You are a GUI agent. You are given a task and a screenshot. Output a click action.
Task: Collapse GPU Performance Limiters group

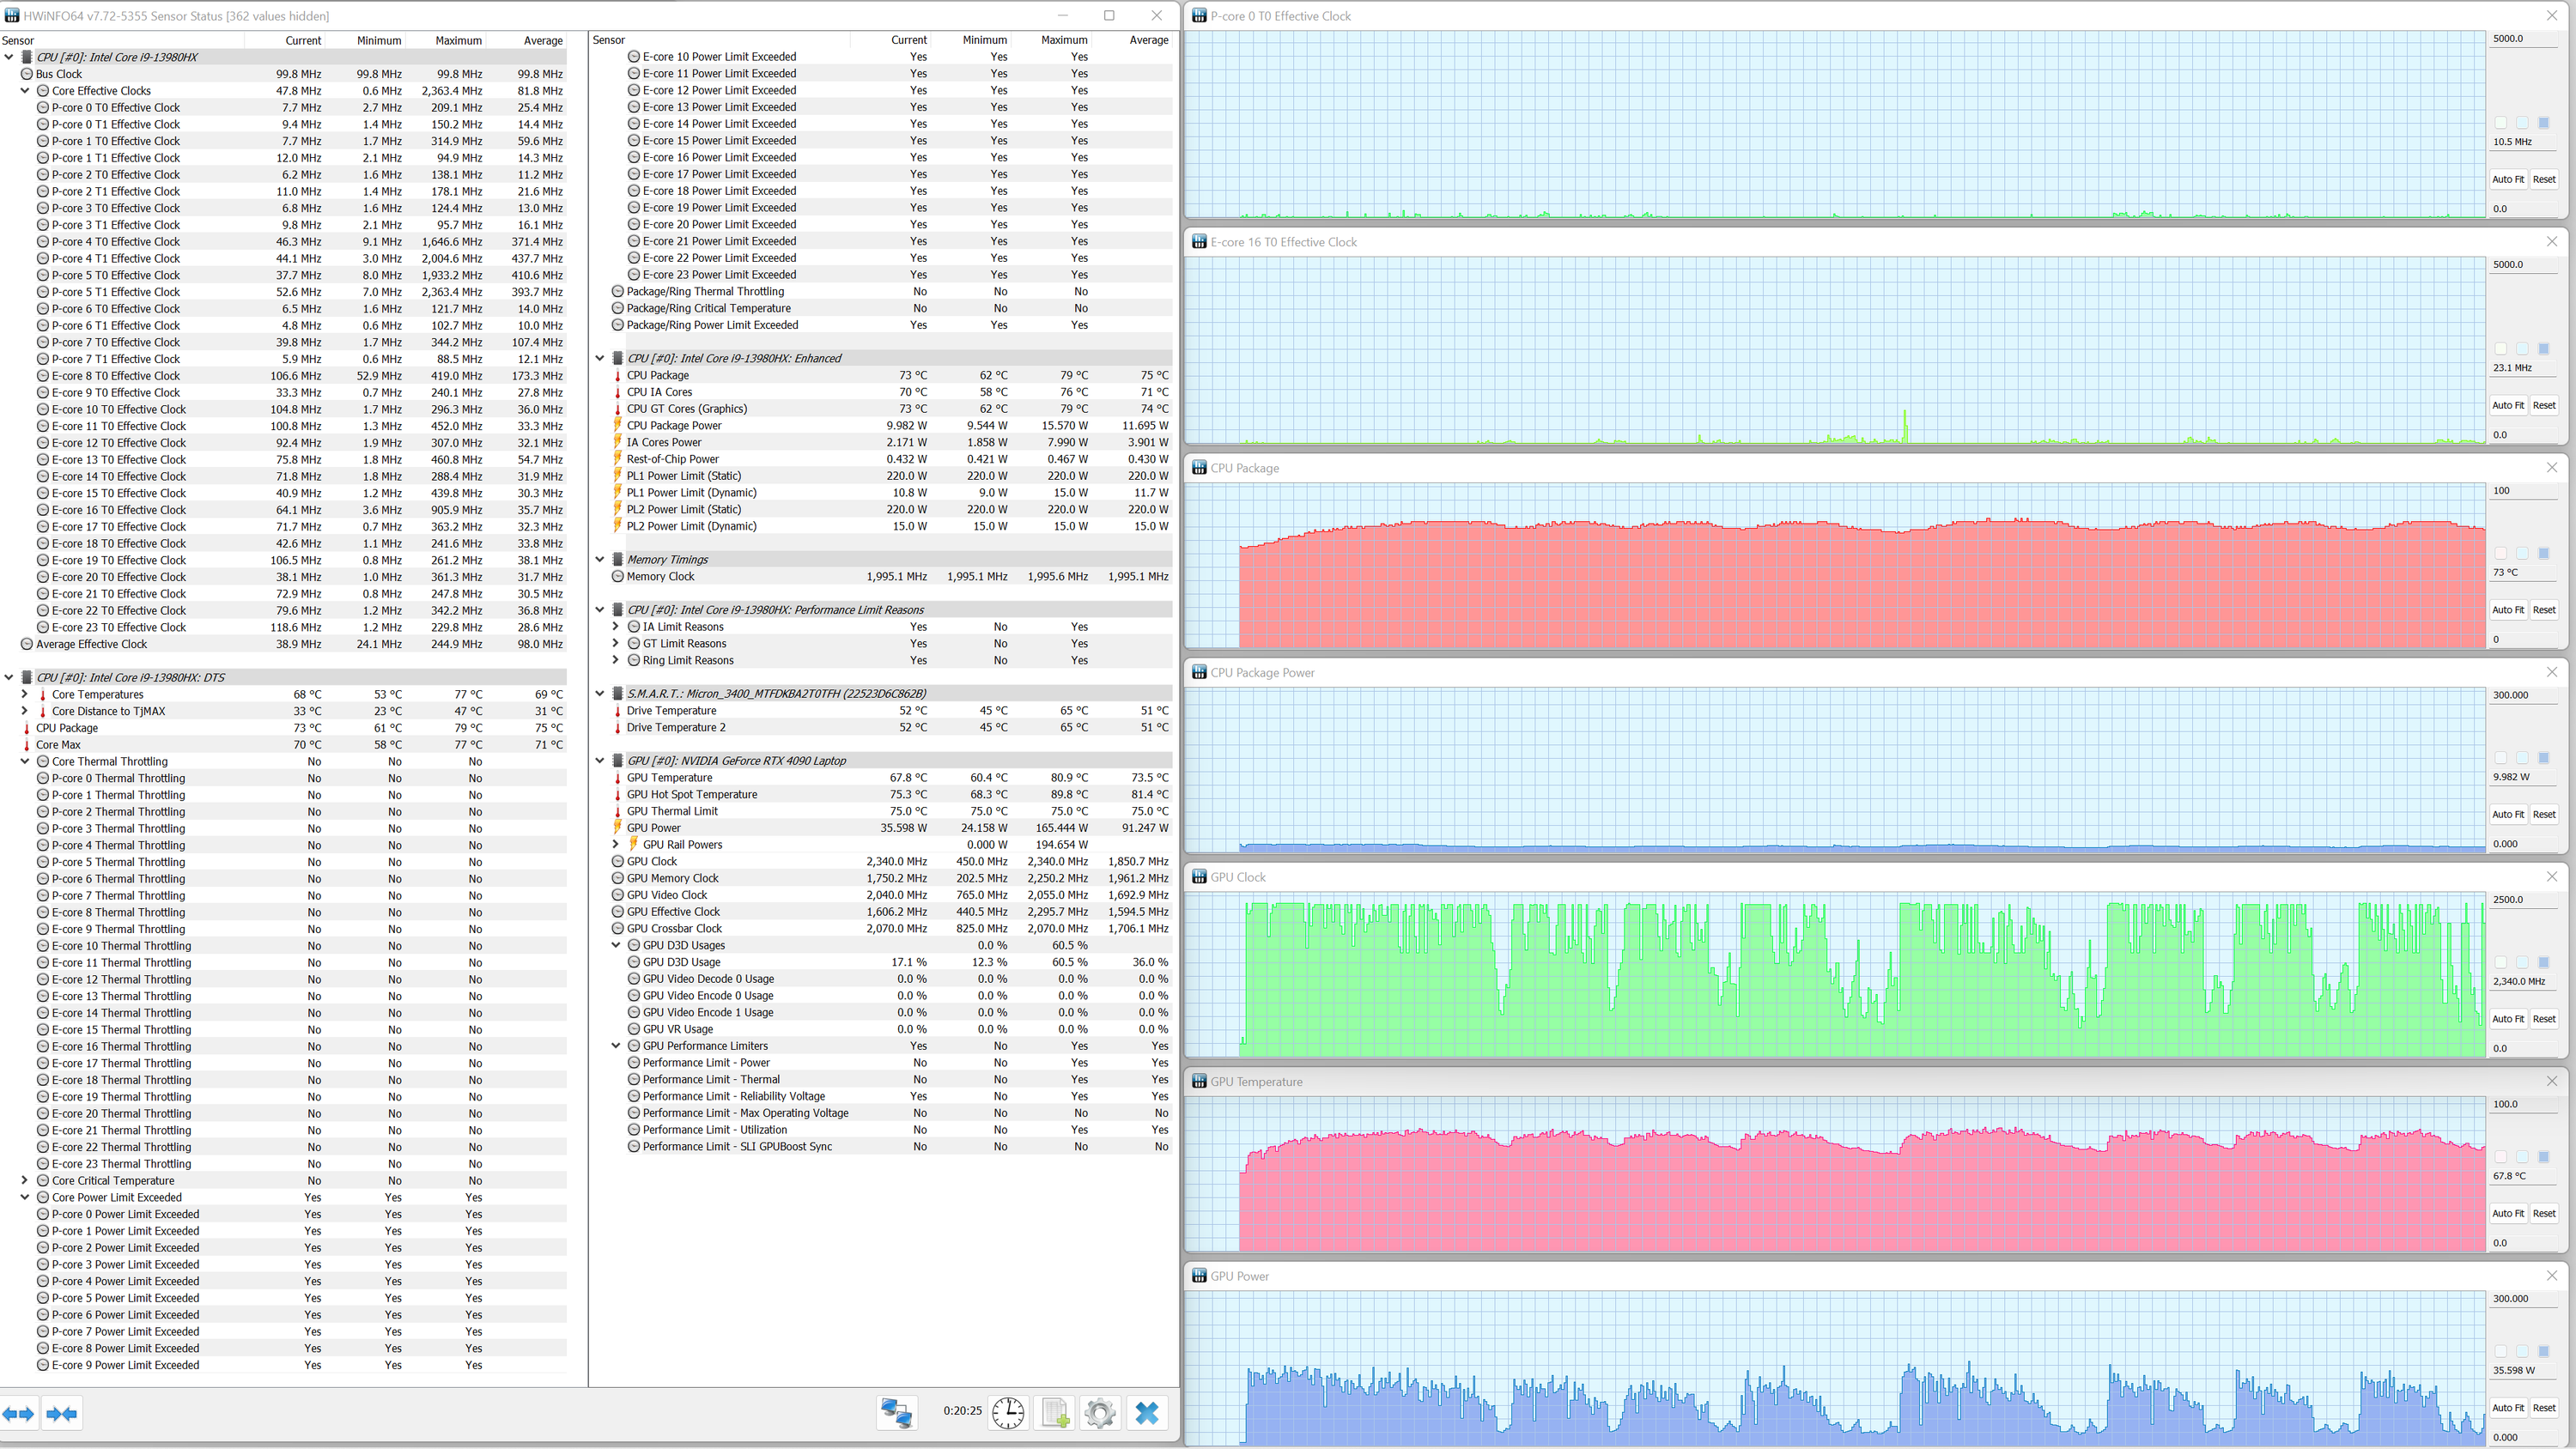click(616, 1046)
